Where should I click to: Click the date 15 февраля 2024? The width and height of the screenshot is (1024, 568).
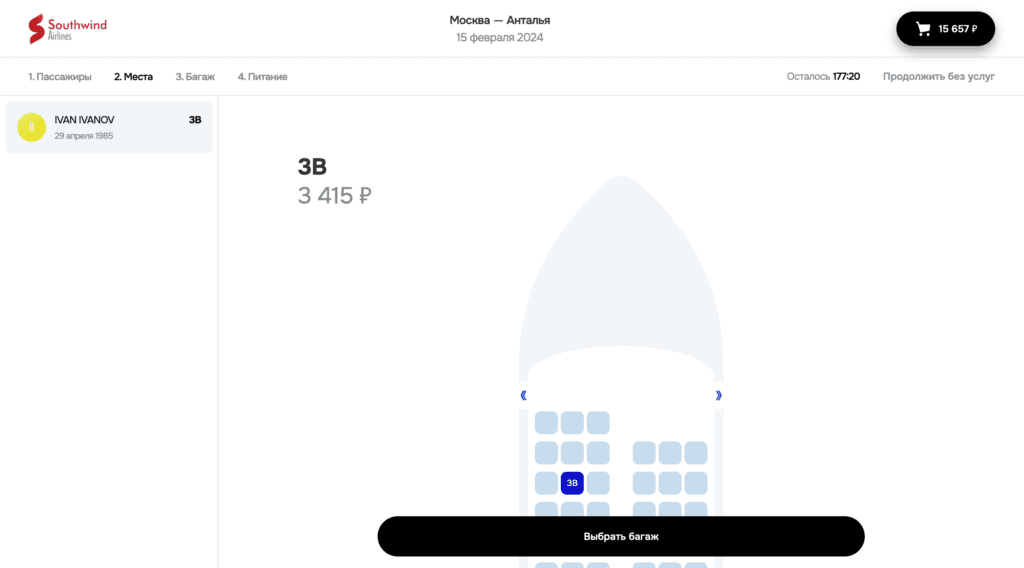coord(500,37)
